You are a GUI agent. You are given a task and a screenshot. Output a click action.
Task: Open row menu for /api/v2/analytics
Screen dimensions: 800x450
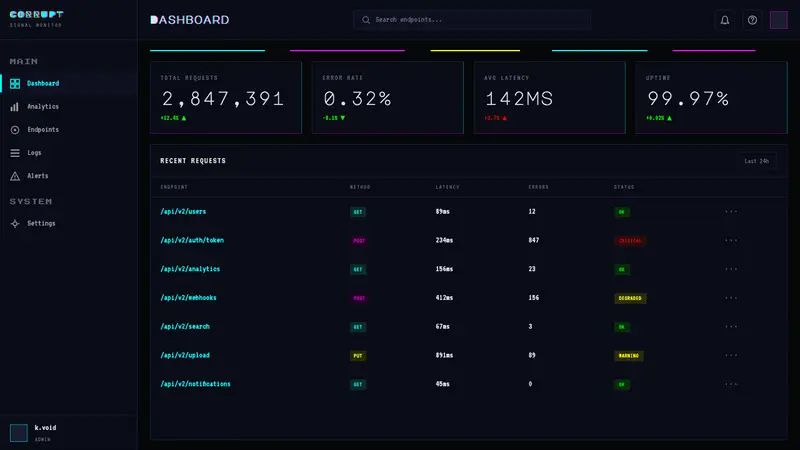731,269
